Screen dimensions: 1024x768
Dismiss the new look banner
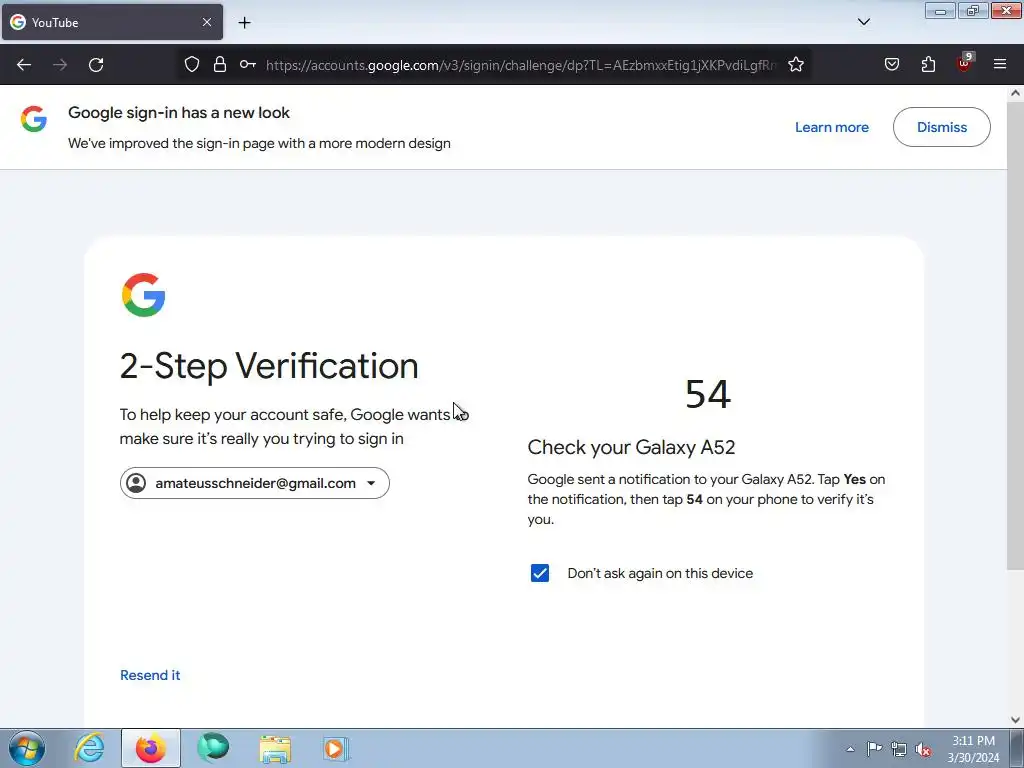click(941, 127)
